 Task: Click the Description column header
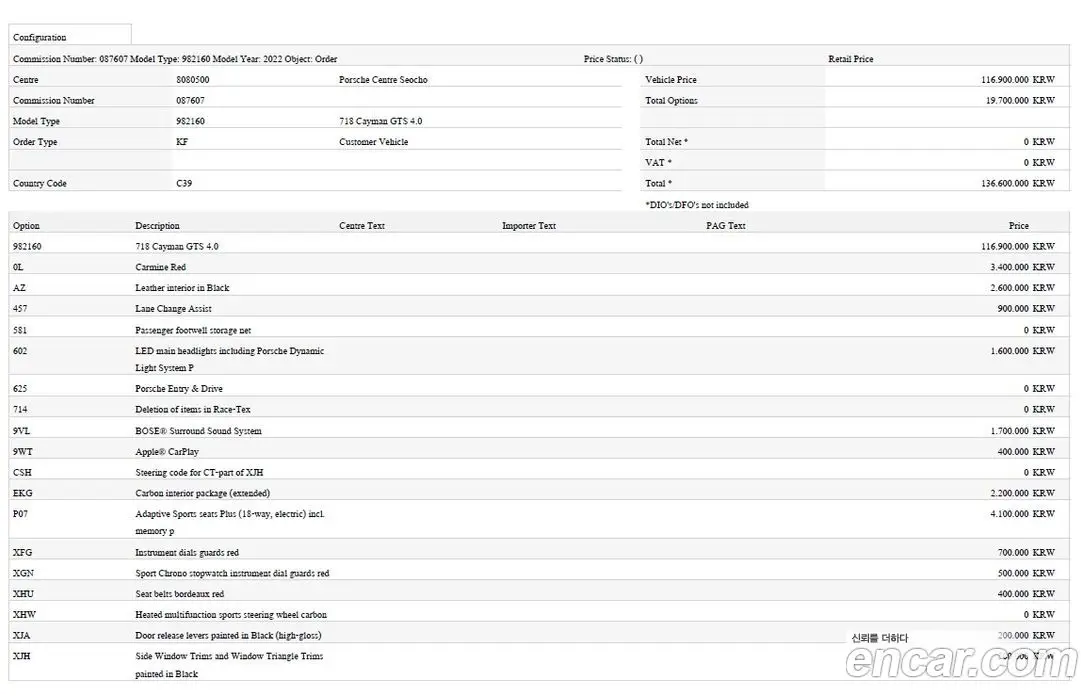pos(157,226)
